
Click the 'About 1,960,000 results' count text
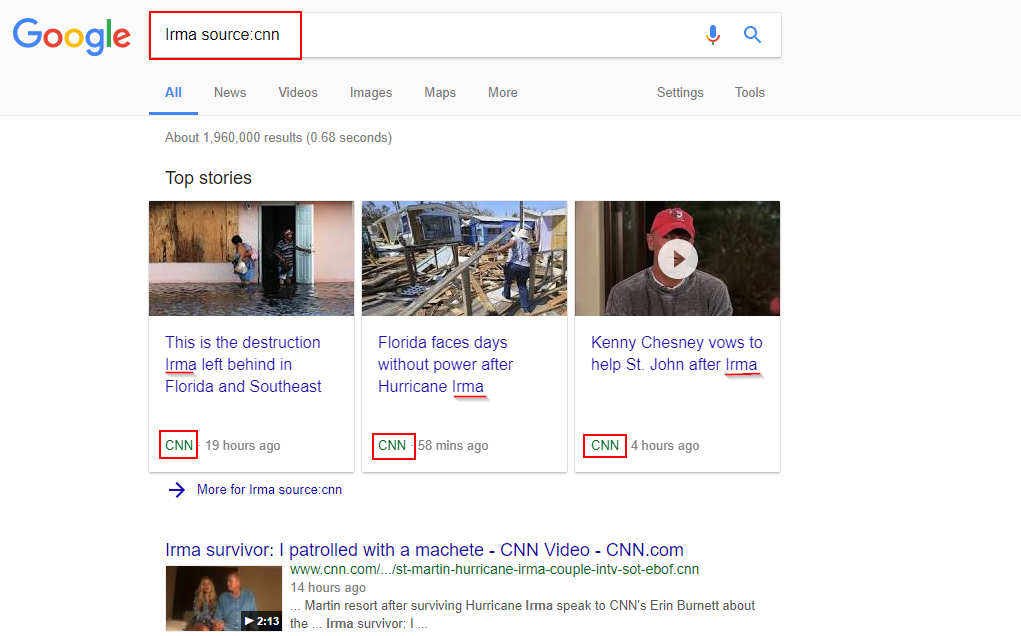278,137
